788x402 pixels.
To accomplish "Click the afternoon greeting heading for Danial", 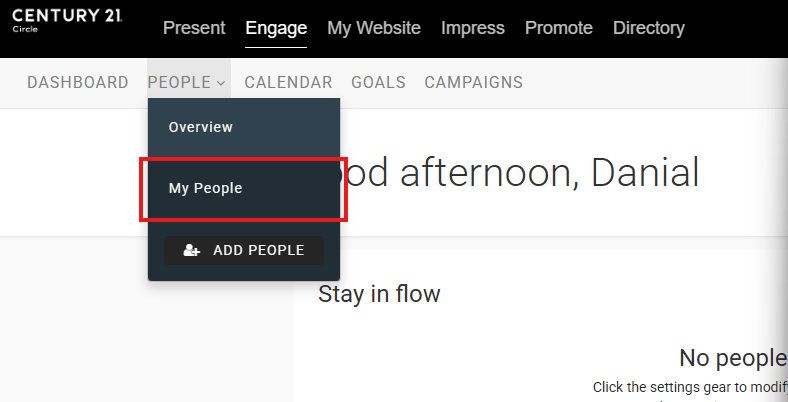I will coord(520,173).
